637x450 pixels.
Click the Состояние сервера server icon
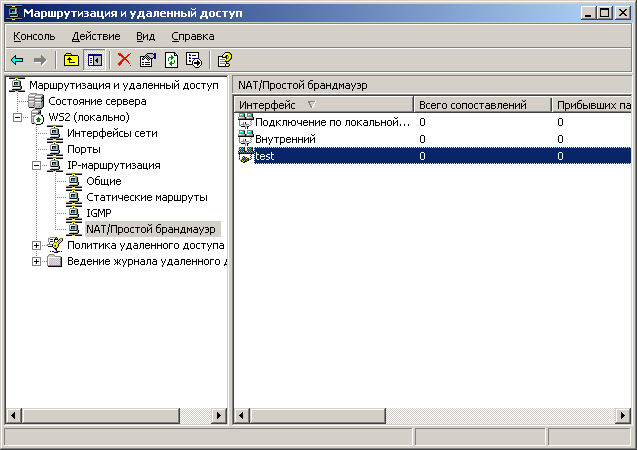point(36,101)
